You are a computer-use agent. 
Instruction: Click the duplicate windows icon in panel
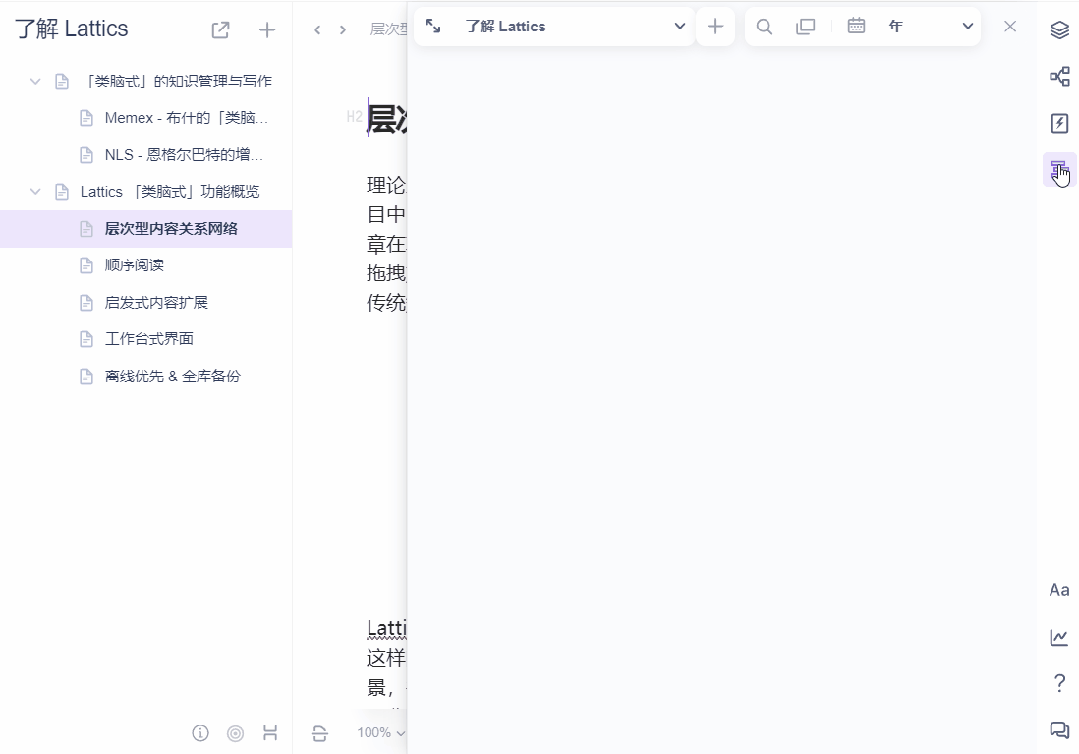click(805, 26)
